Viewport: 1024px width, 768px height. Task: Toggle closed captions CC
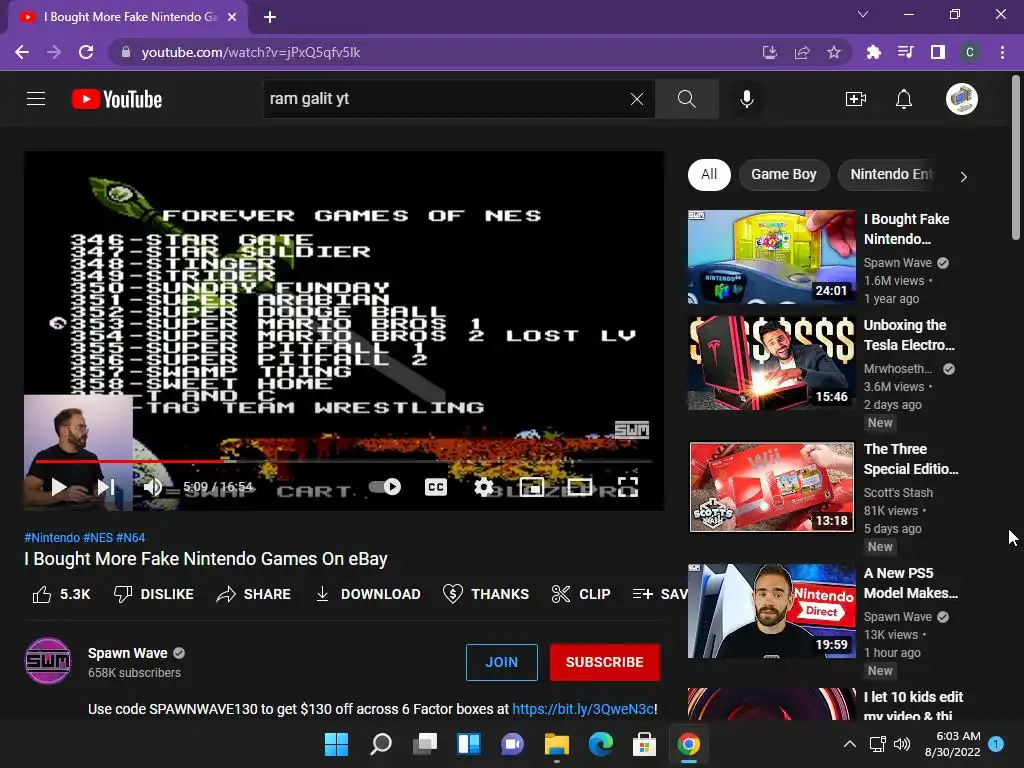point(436,487)
